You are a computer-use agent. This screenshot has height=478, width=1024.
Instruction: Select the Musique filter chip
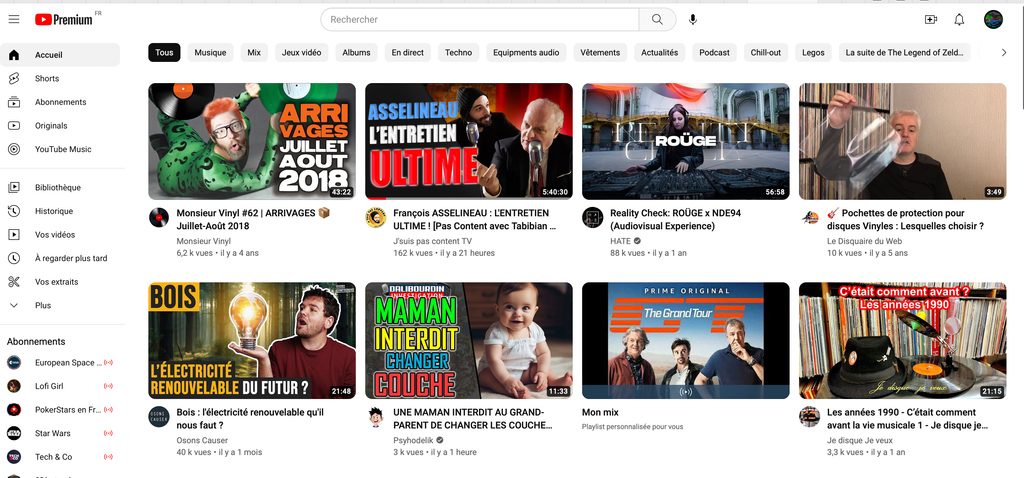(210, 52)
